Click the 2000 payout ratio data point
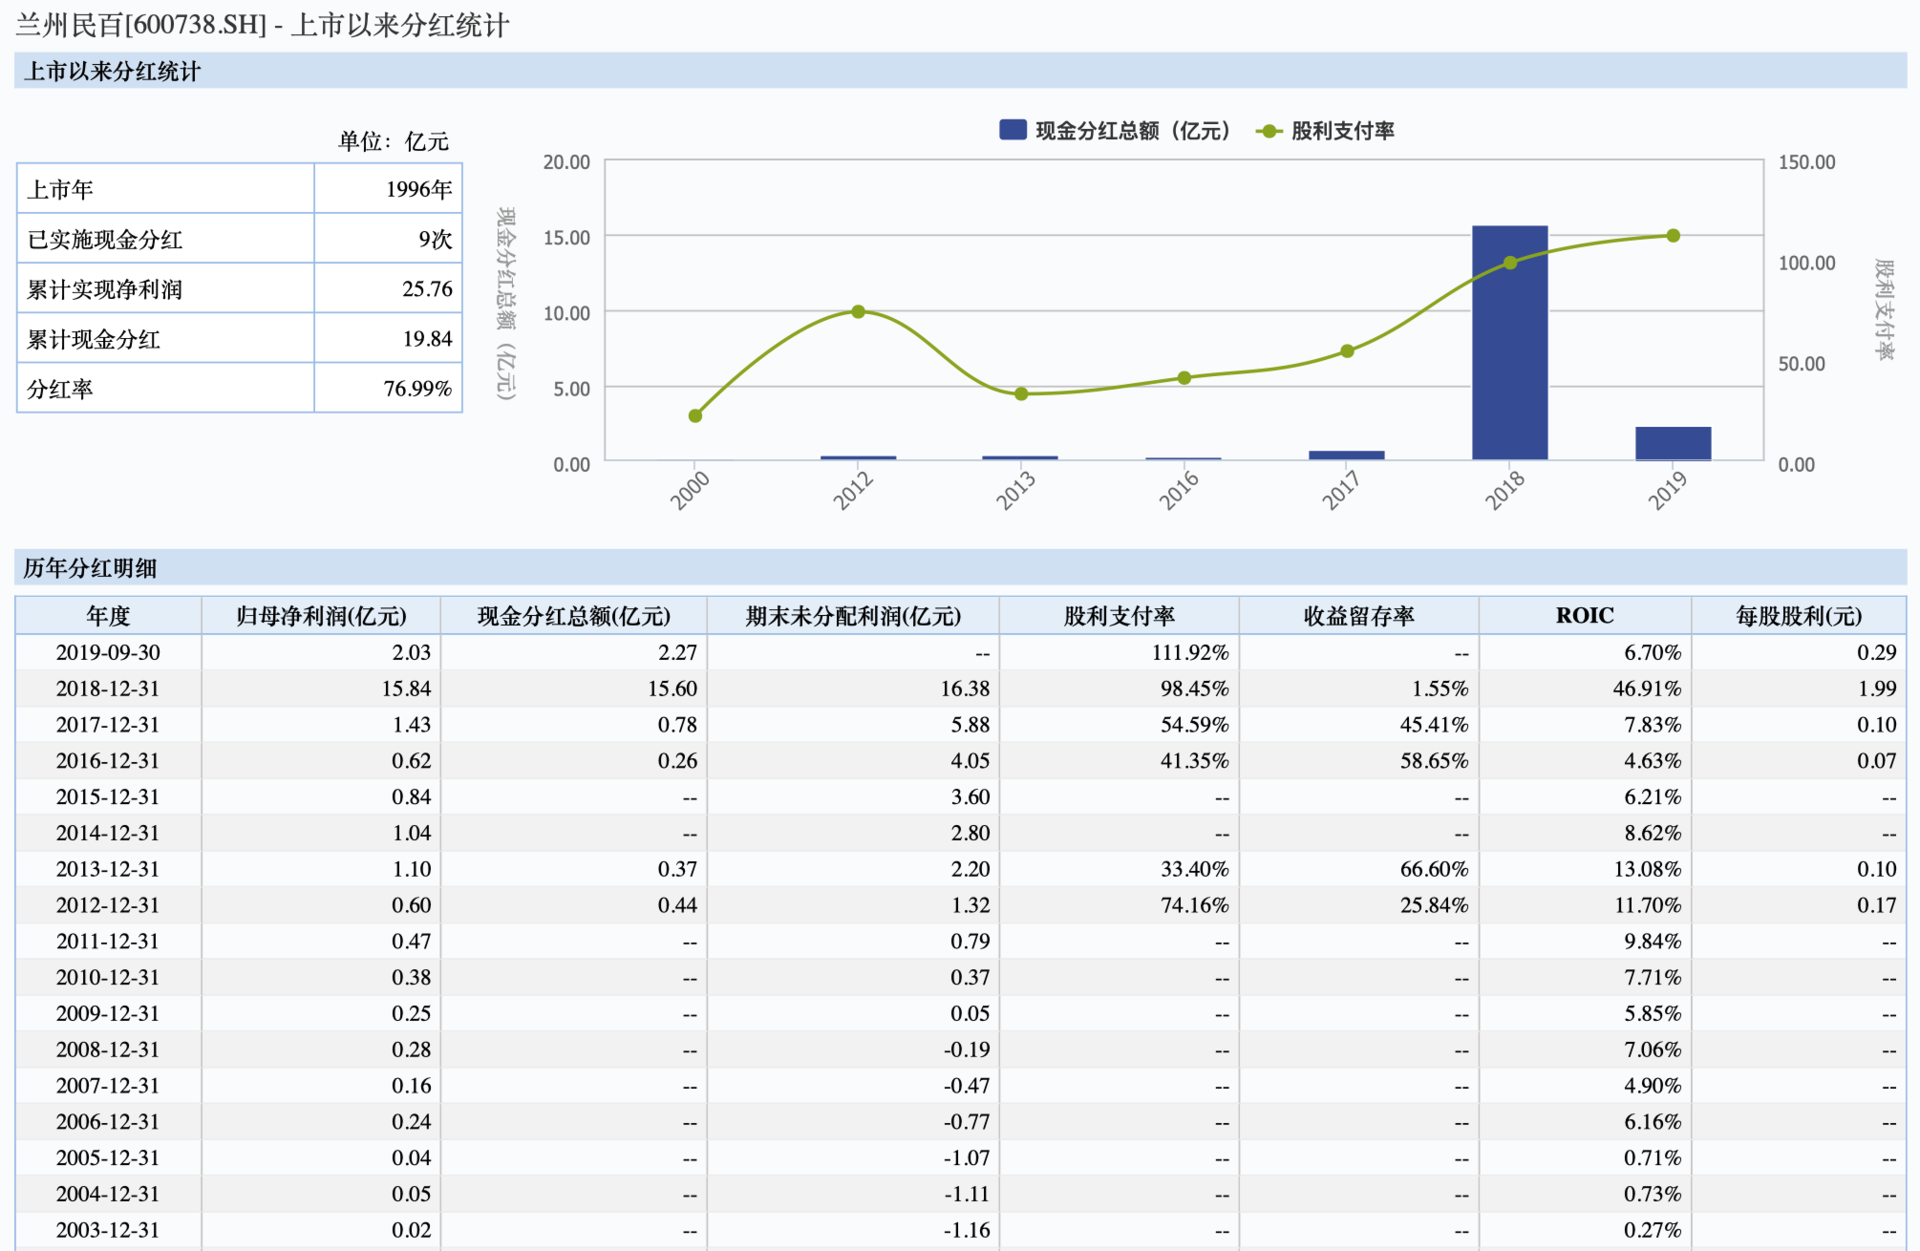Viewport: 1920px width, 1251px height. 695,416
